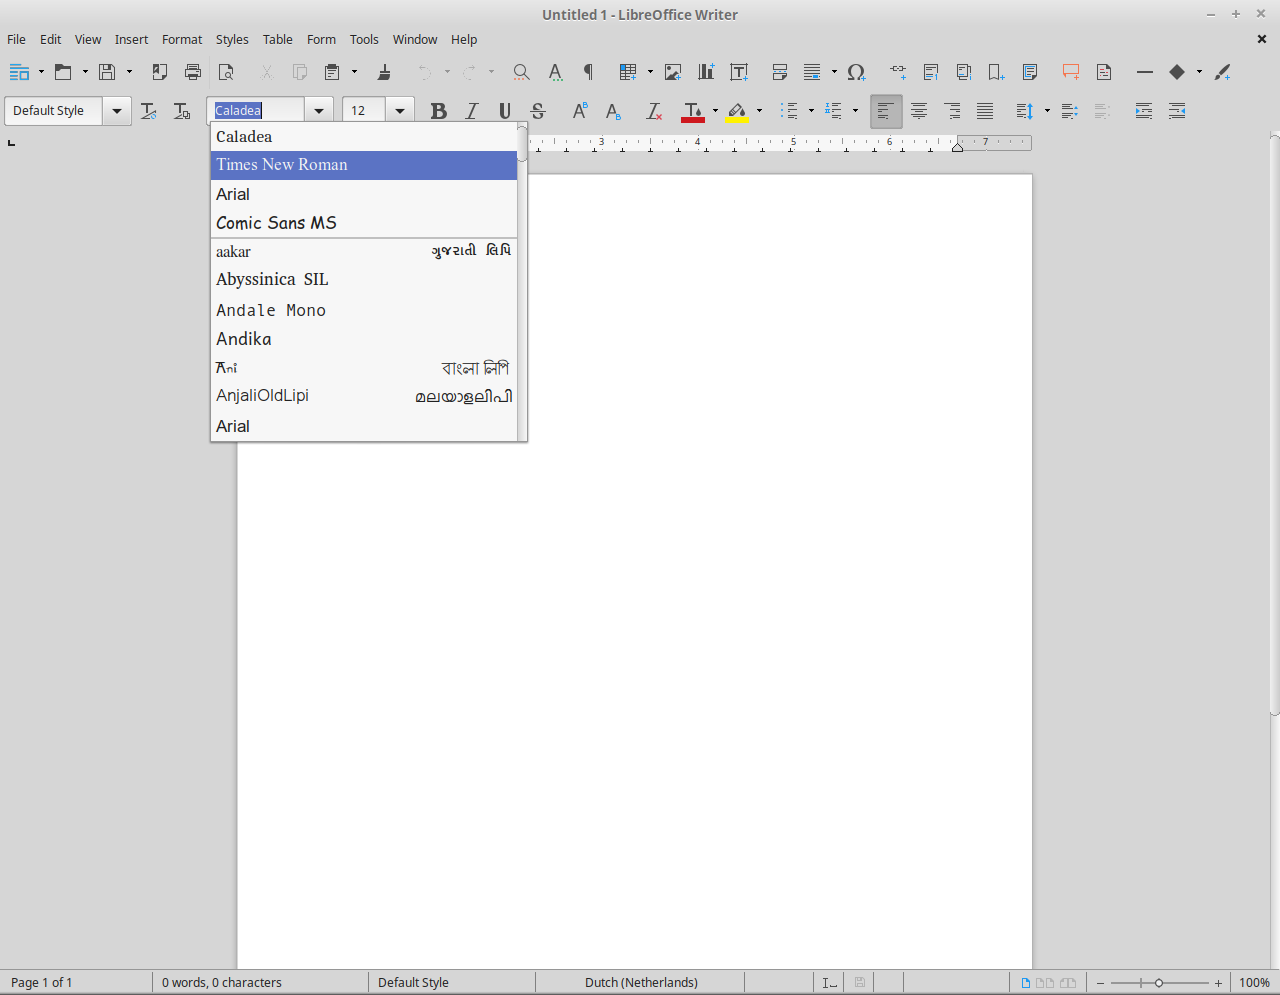
Task: Toggle Italic formatting
Action: (471, 111)
